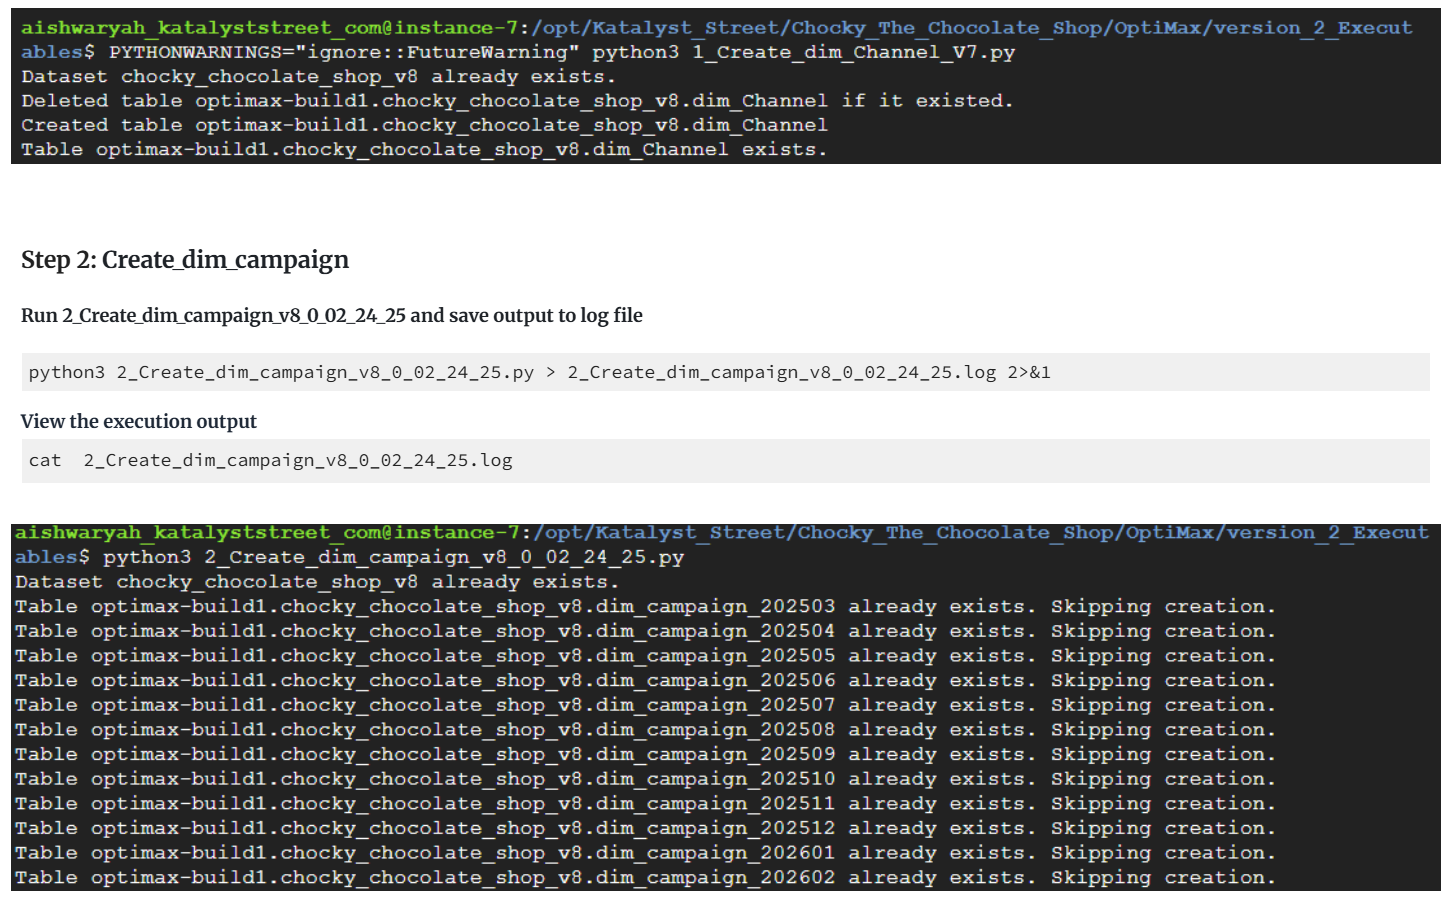Image resolution: width=1454 pixels, height=897 pixels.
Task: Click the dim_campaign_202505 already exists line
Action: pos(645,656)
